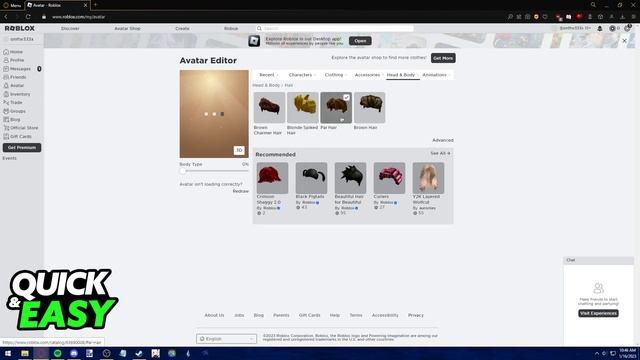Screen dimensions: 640x360
Task: Expand the Head & Body tab dropdown
Action: pos(402,75)
